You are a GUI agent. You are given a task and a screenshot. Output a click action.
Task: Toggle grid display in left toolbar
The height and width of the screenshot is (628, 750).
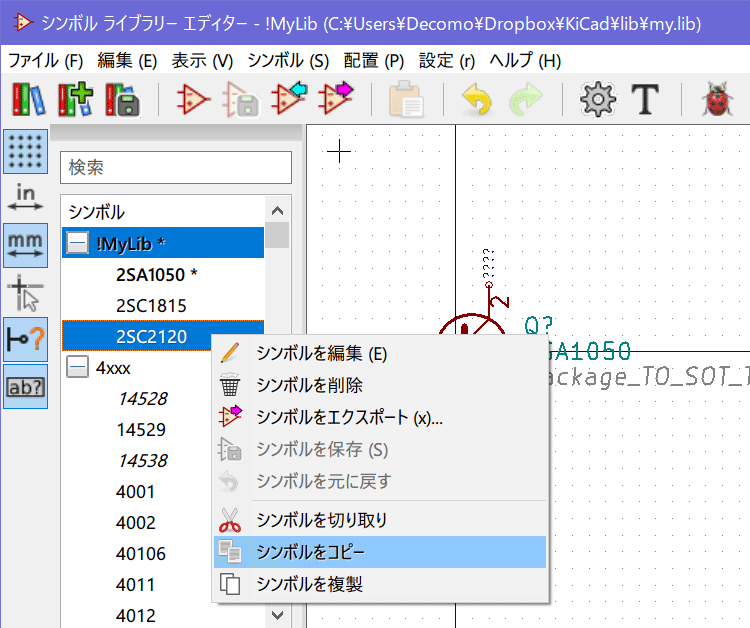(x=26, y=151)
